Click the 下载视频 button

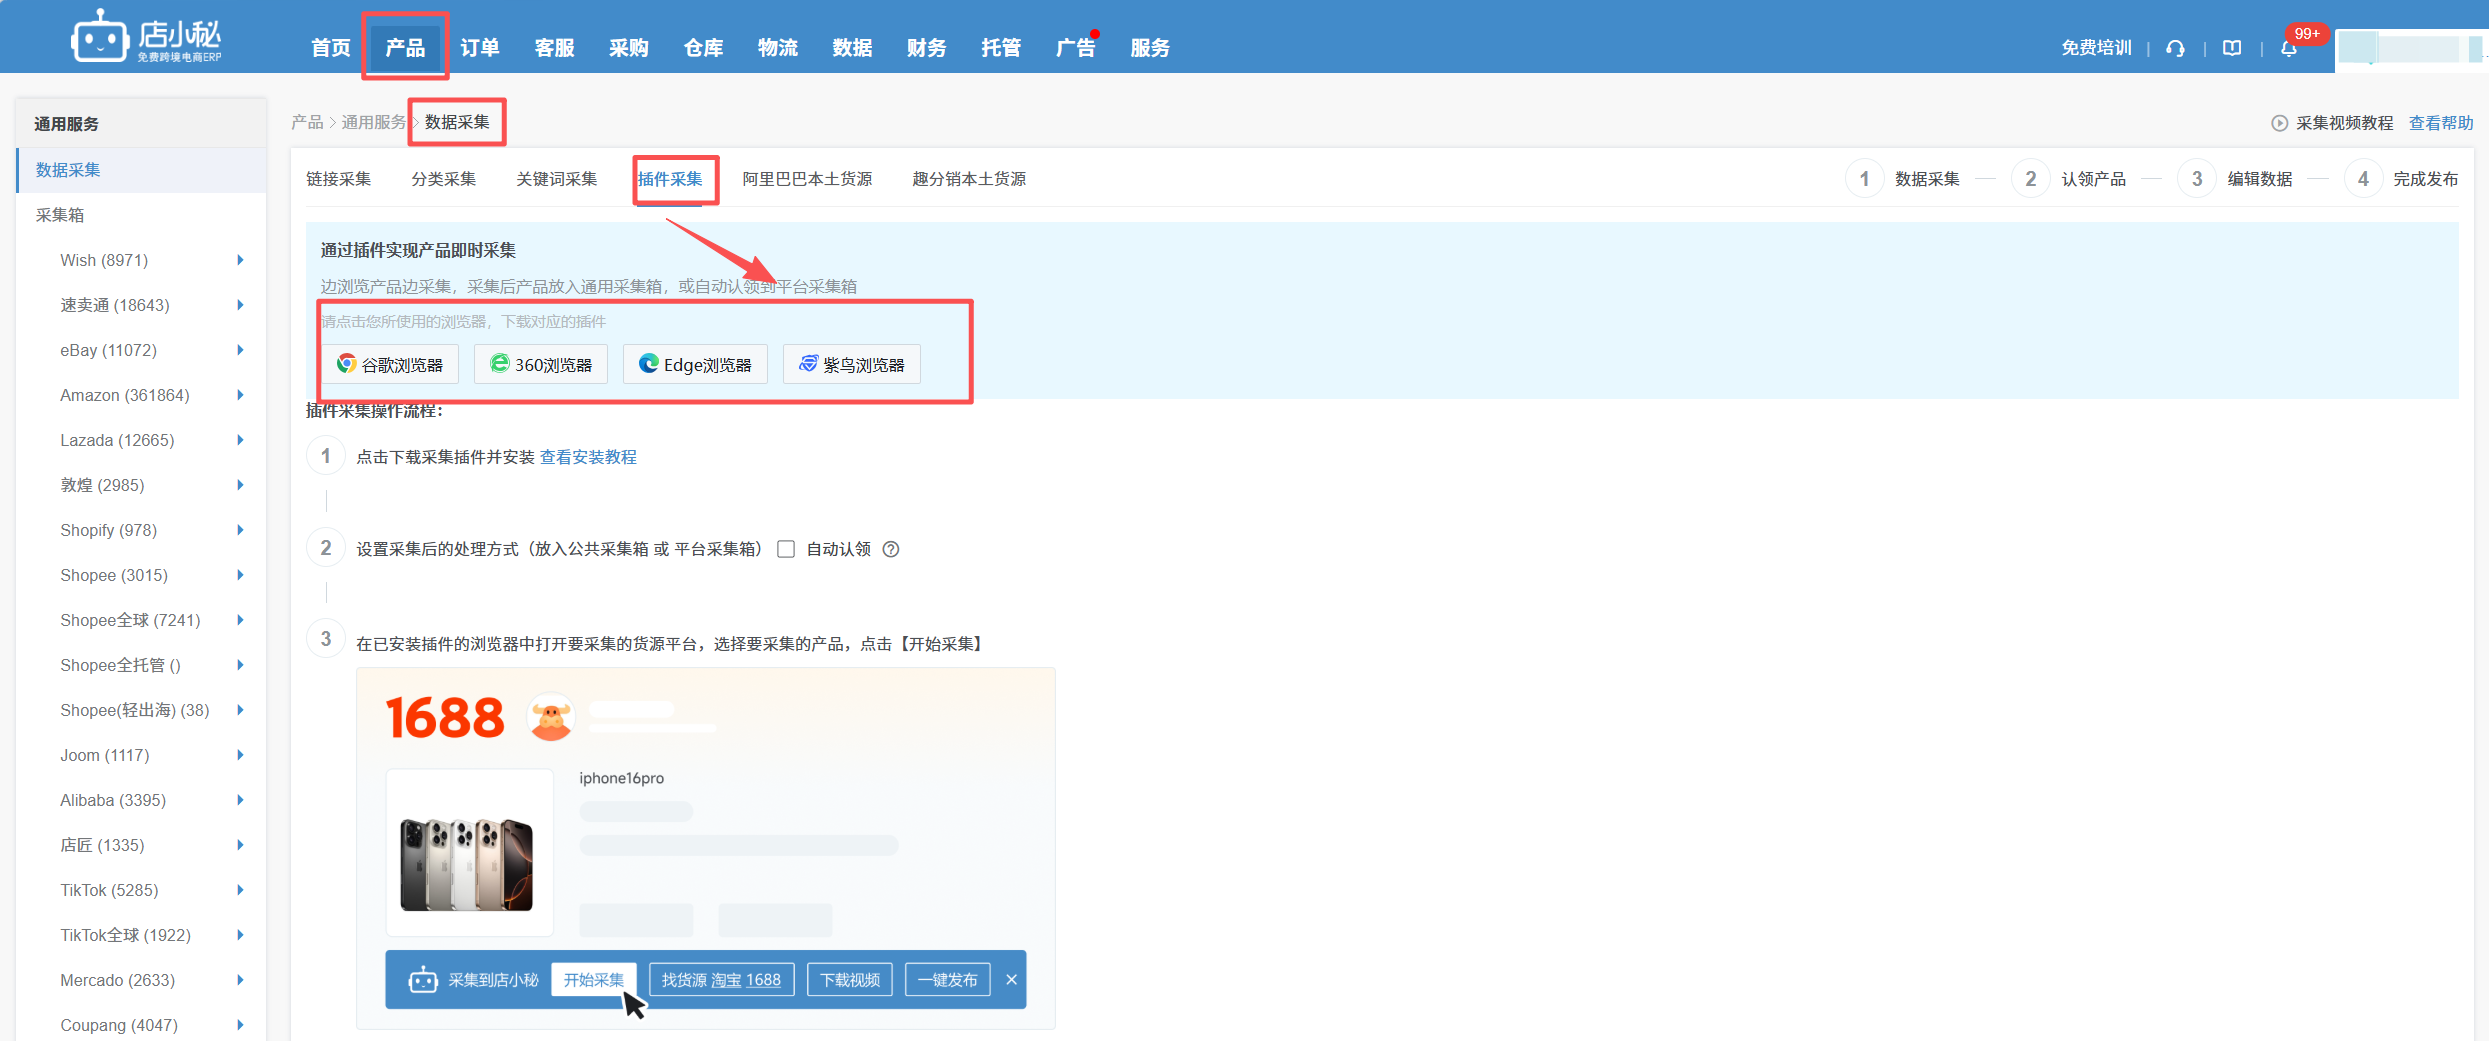point(850,980)
